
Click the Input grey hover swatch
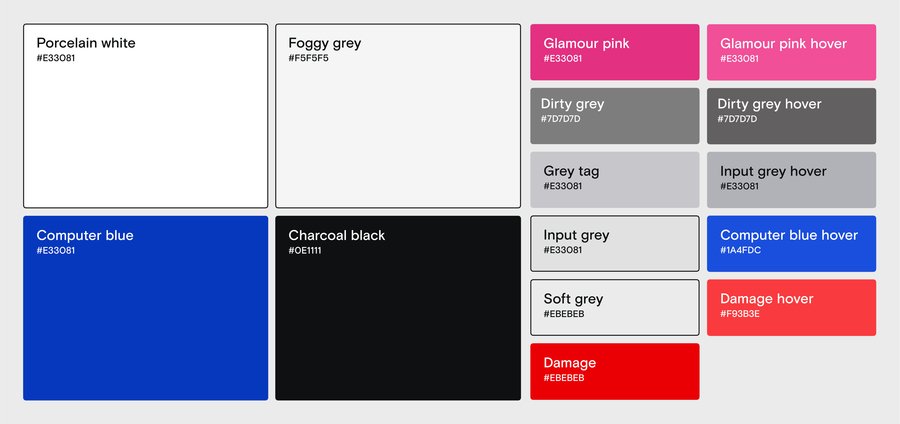[791, 180]
